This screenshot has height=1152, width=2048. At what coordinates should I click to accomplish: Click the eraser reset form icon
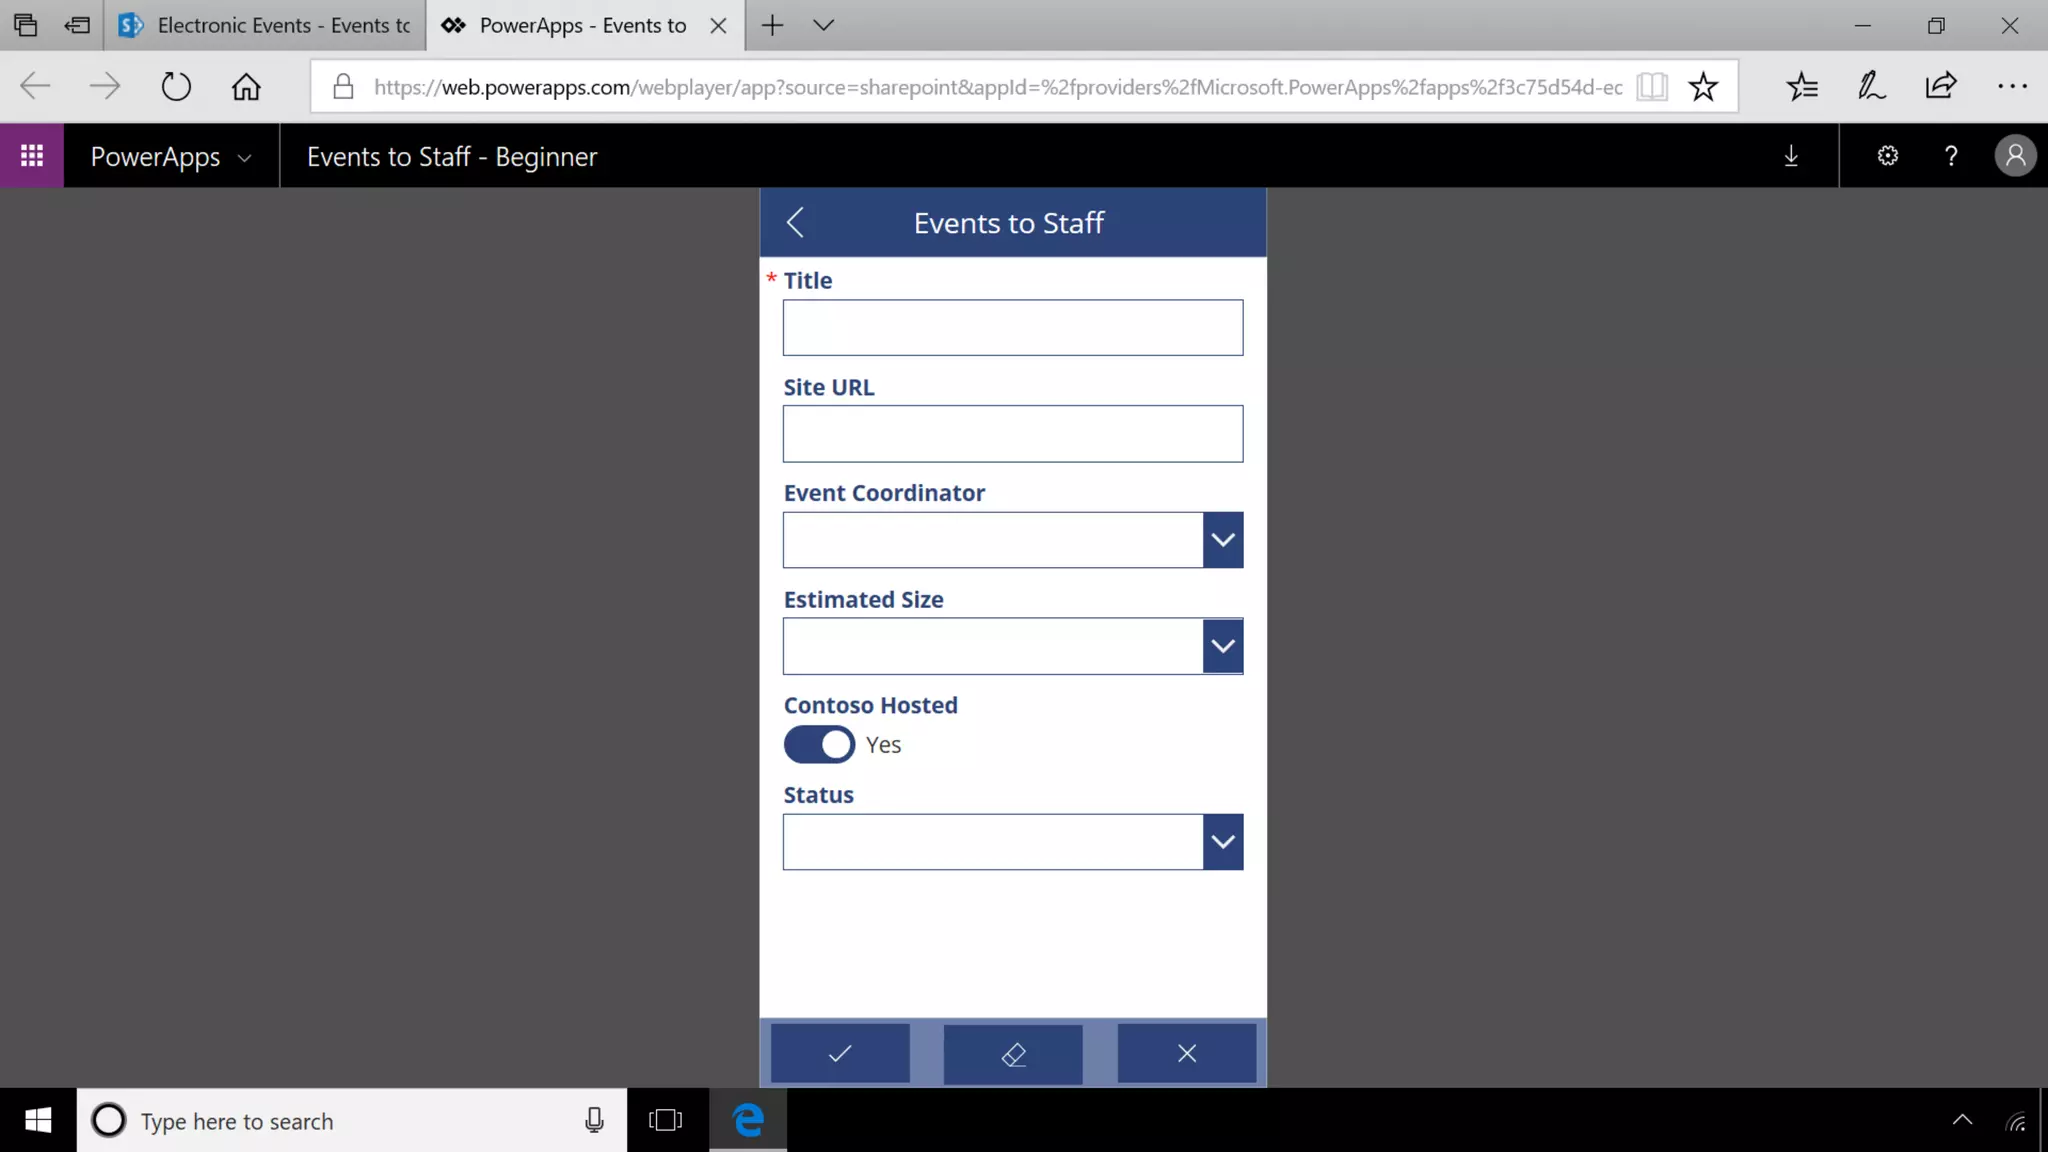pos(1013,1054)
